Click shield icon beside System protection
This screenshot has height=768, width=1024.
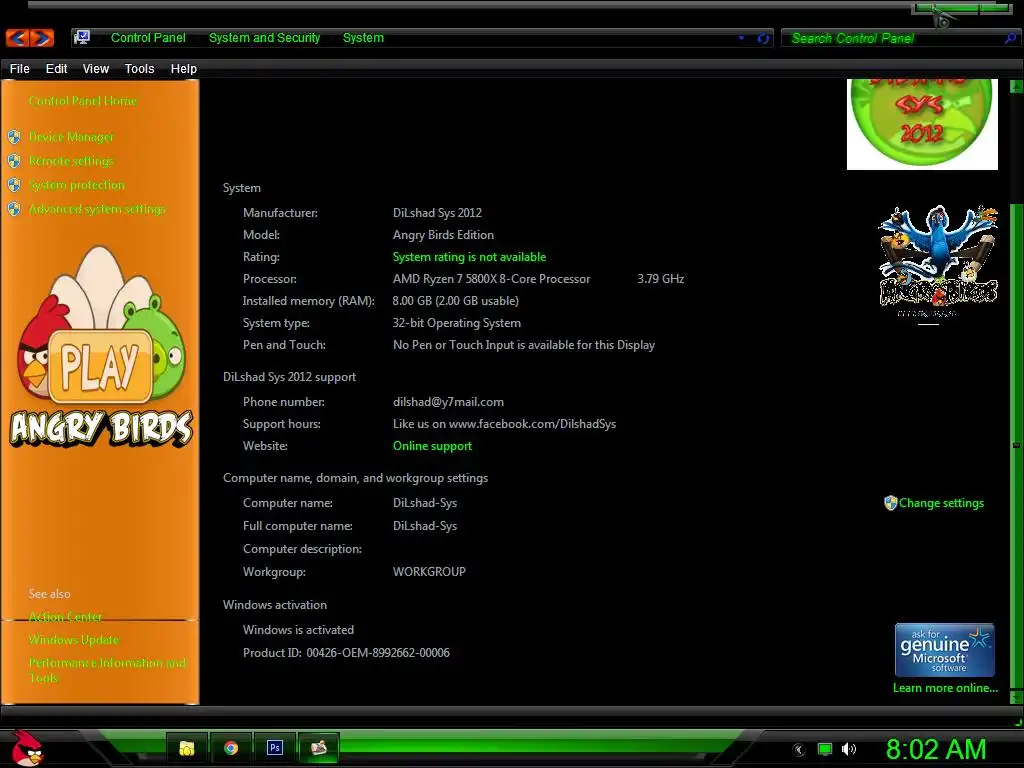(x=14, y=185)
